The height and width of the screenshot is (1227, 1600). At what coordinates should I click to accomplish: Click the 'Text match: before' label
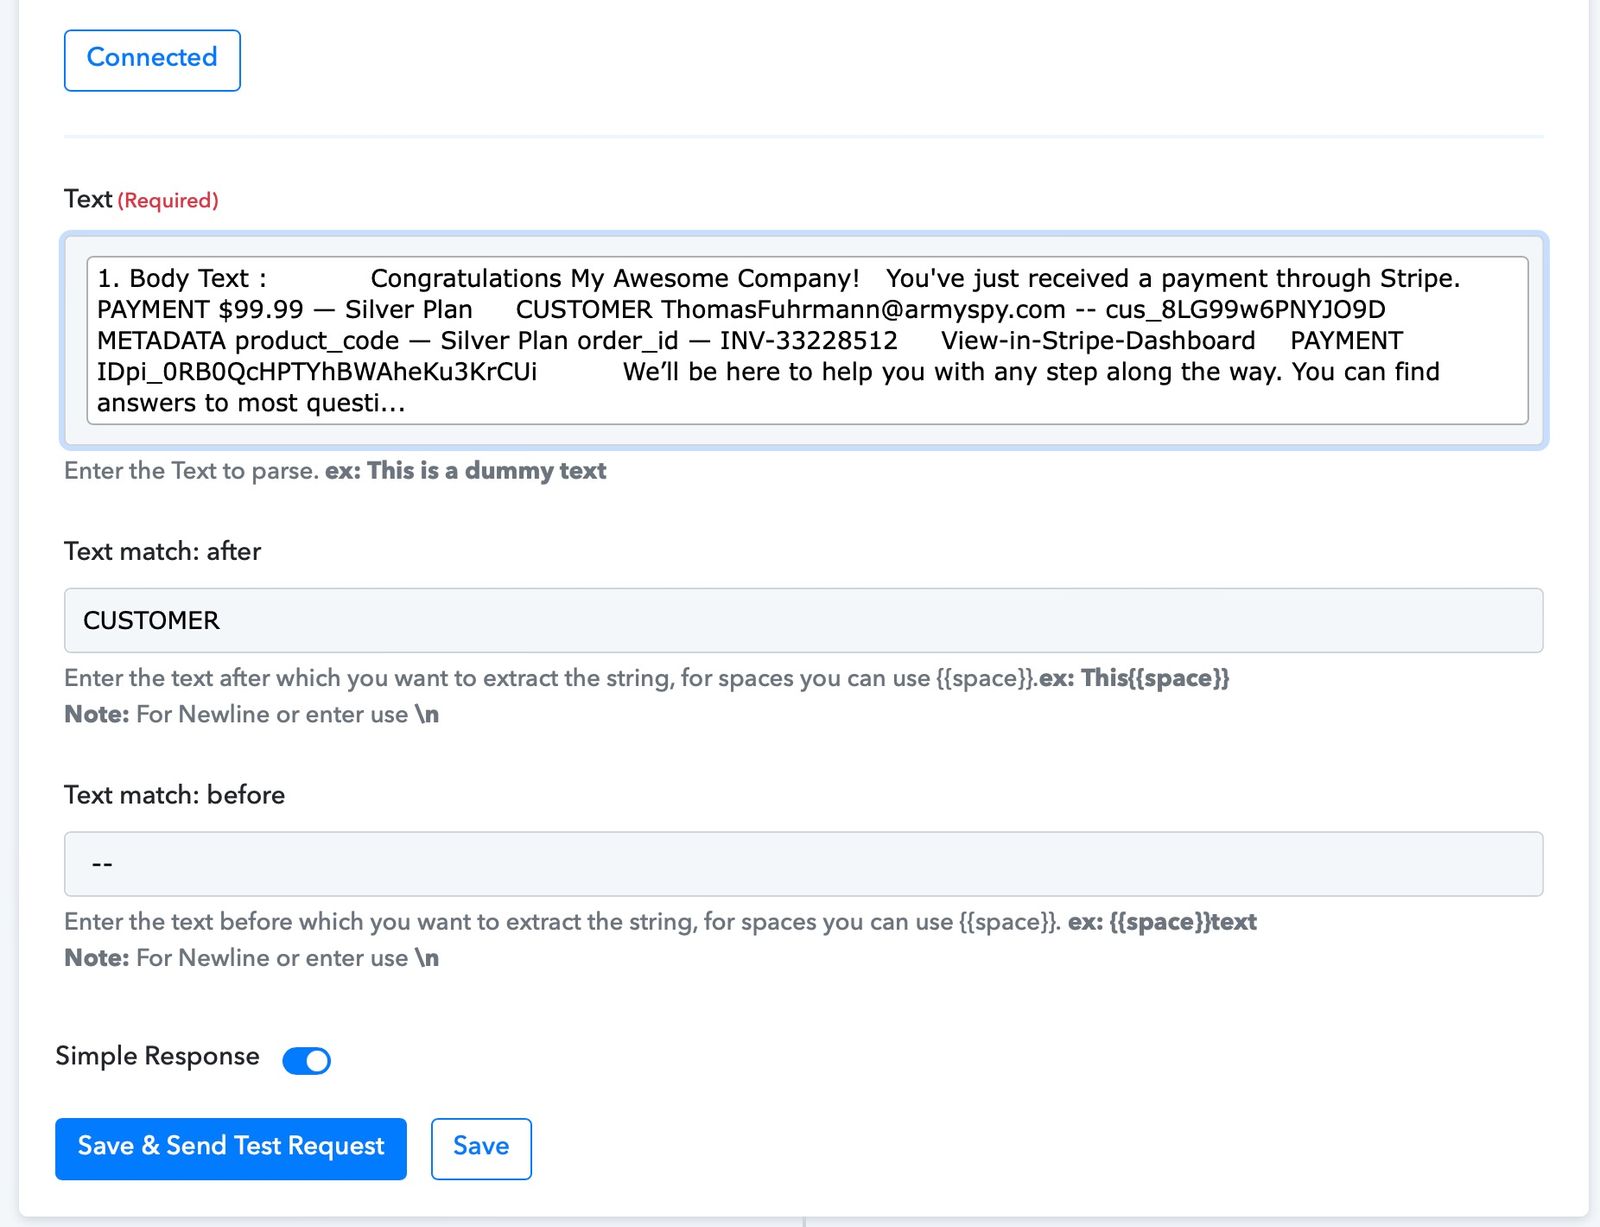tap(174, 795)
